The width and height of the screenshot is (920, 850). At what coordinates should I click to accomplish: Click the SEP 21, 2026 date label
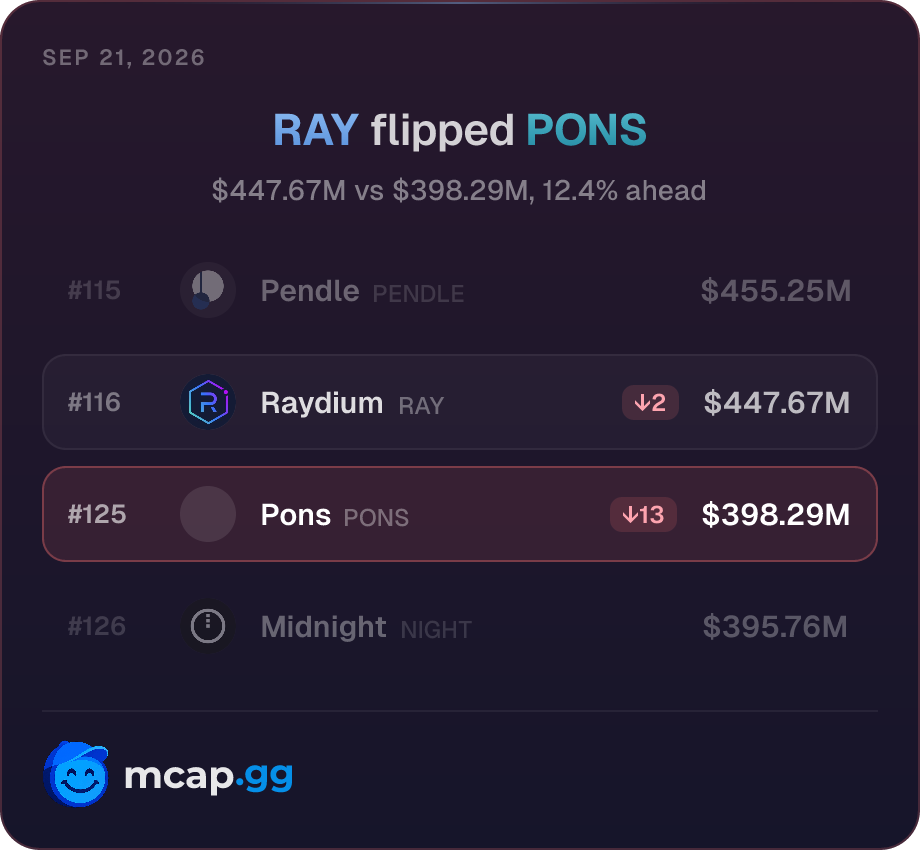124,57
